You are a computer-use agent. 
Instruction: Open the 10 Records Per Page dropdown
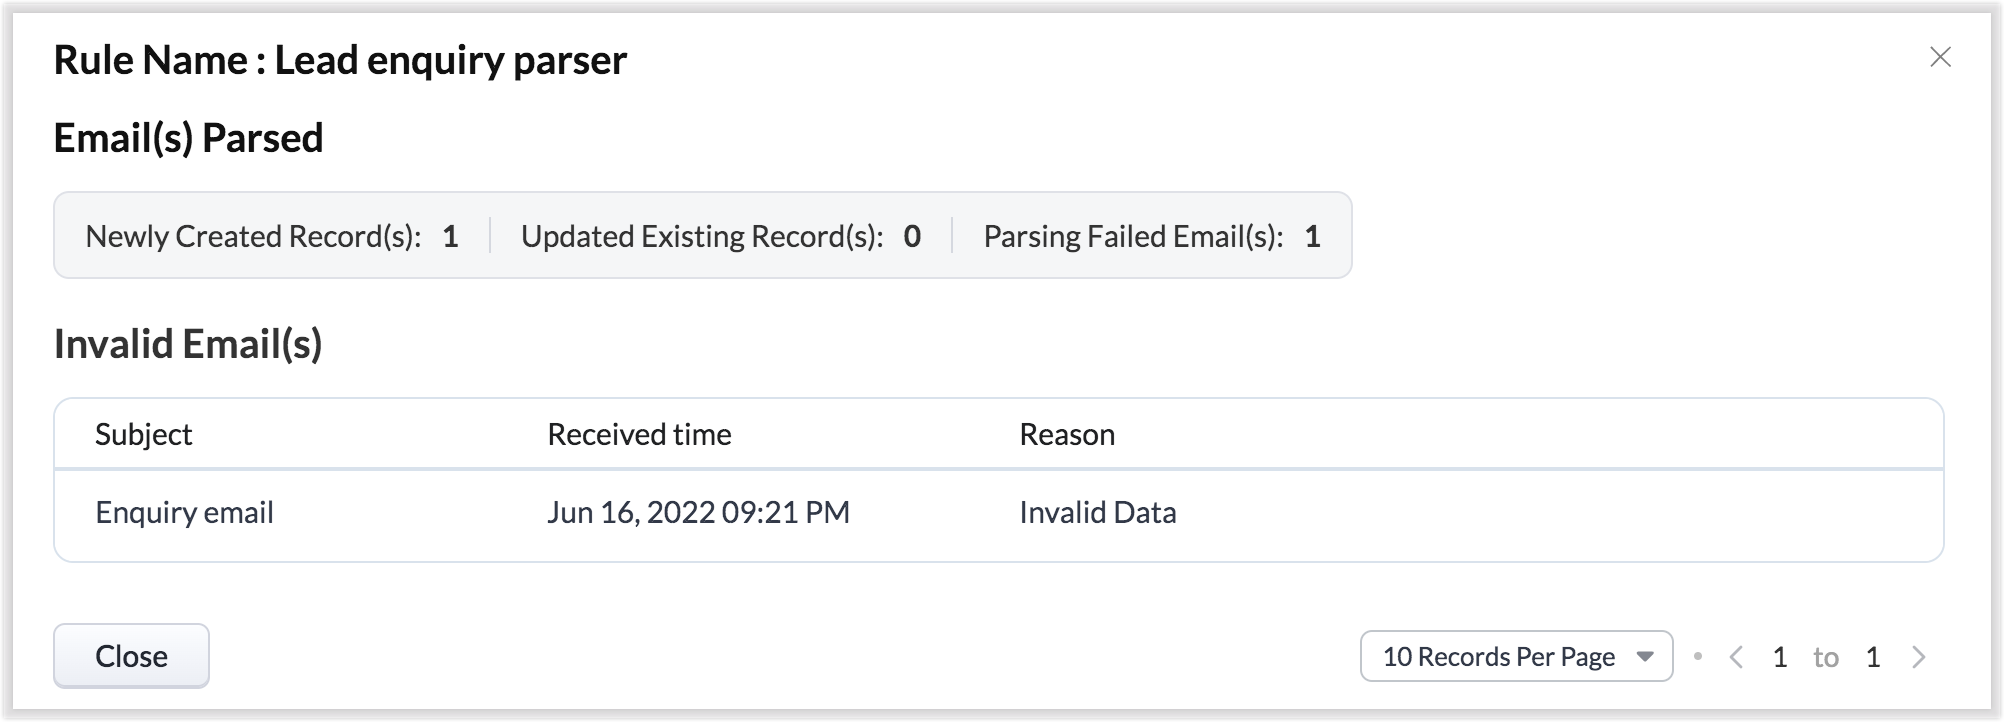pos(1516,657)
